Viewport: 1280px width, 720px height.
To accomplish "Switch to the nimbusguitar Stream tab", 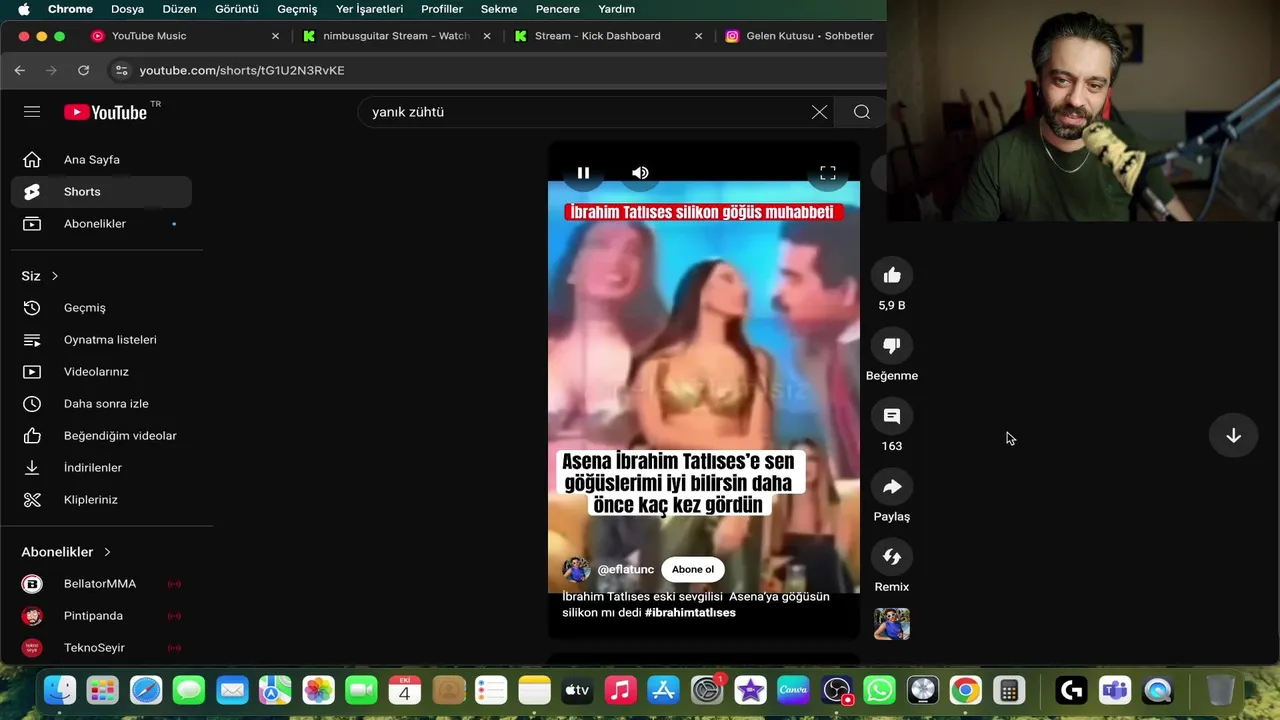I will tap(397, 36).
